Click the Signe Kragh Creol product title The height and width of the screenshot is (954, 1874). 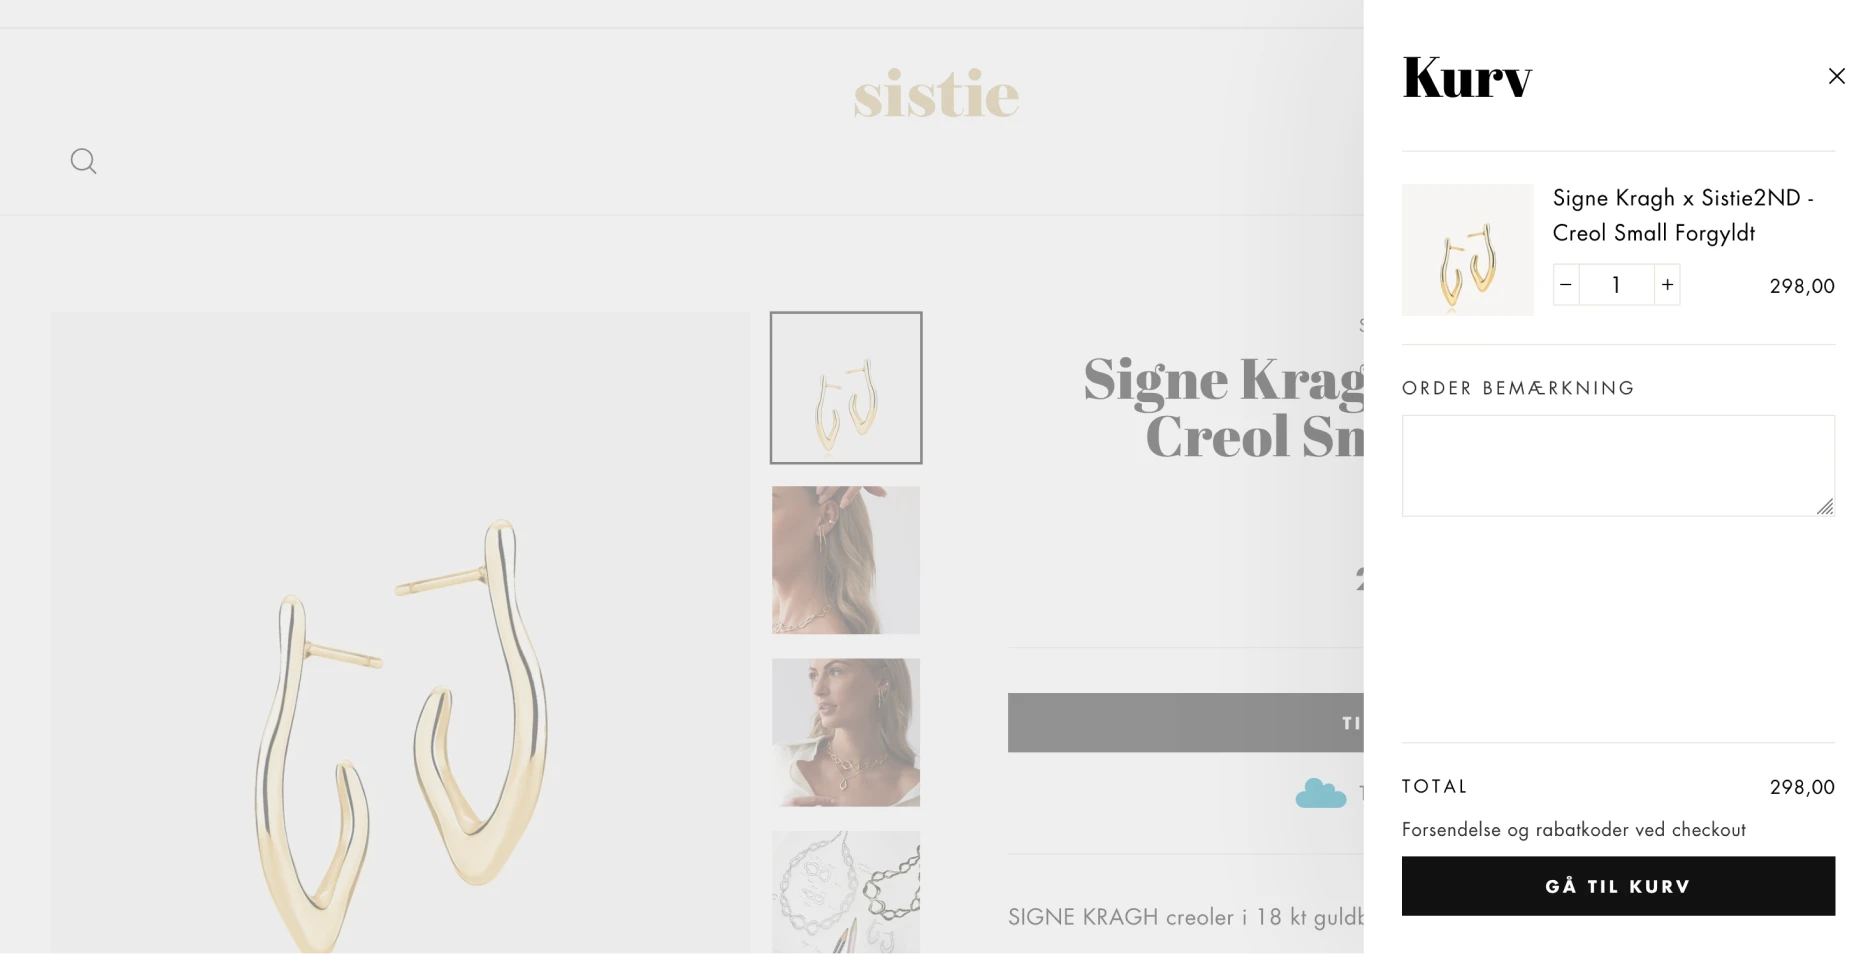click(1224, 407)
